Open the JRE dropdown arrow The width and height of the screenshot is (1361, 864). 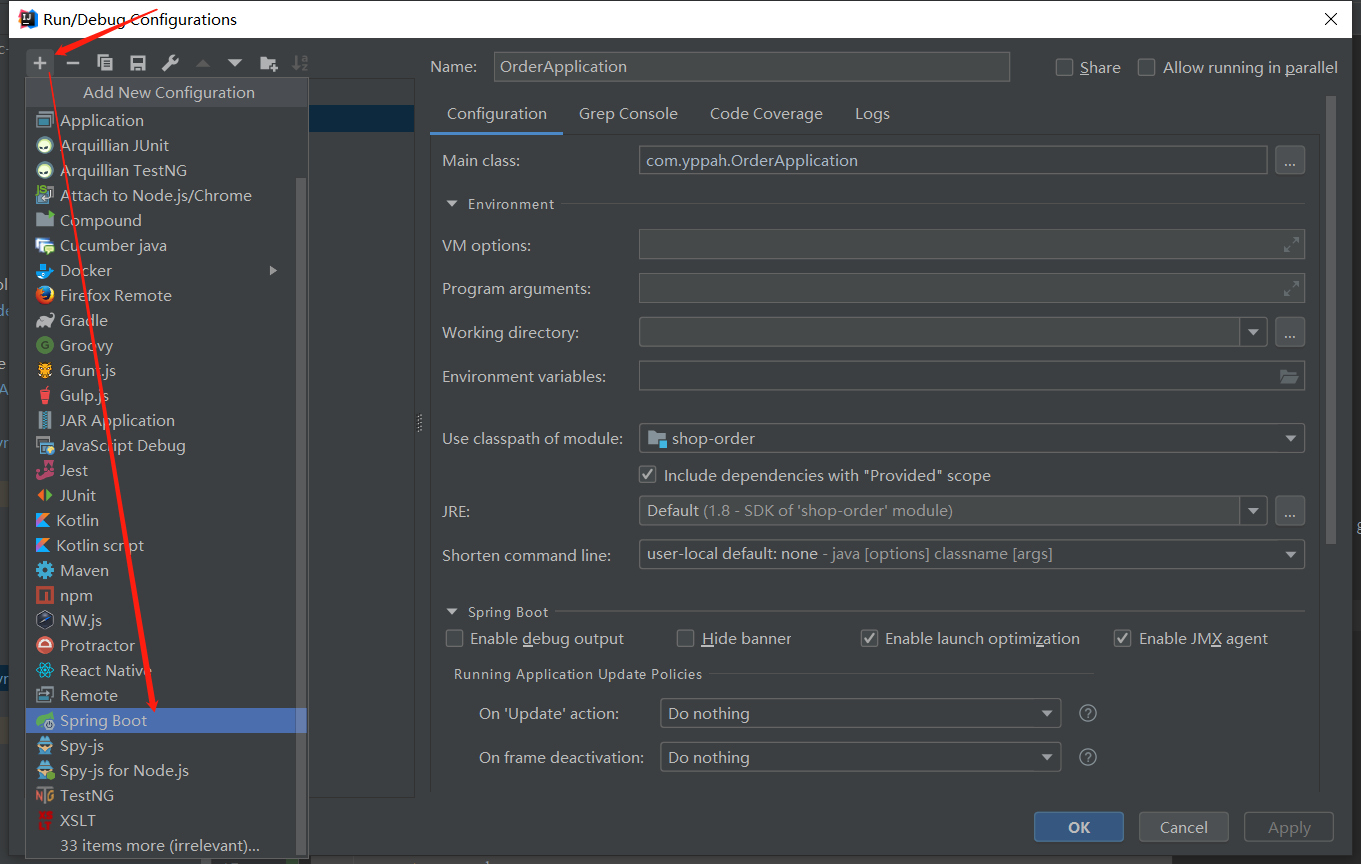(x=1254, y=511)
